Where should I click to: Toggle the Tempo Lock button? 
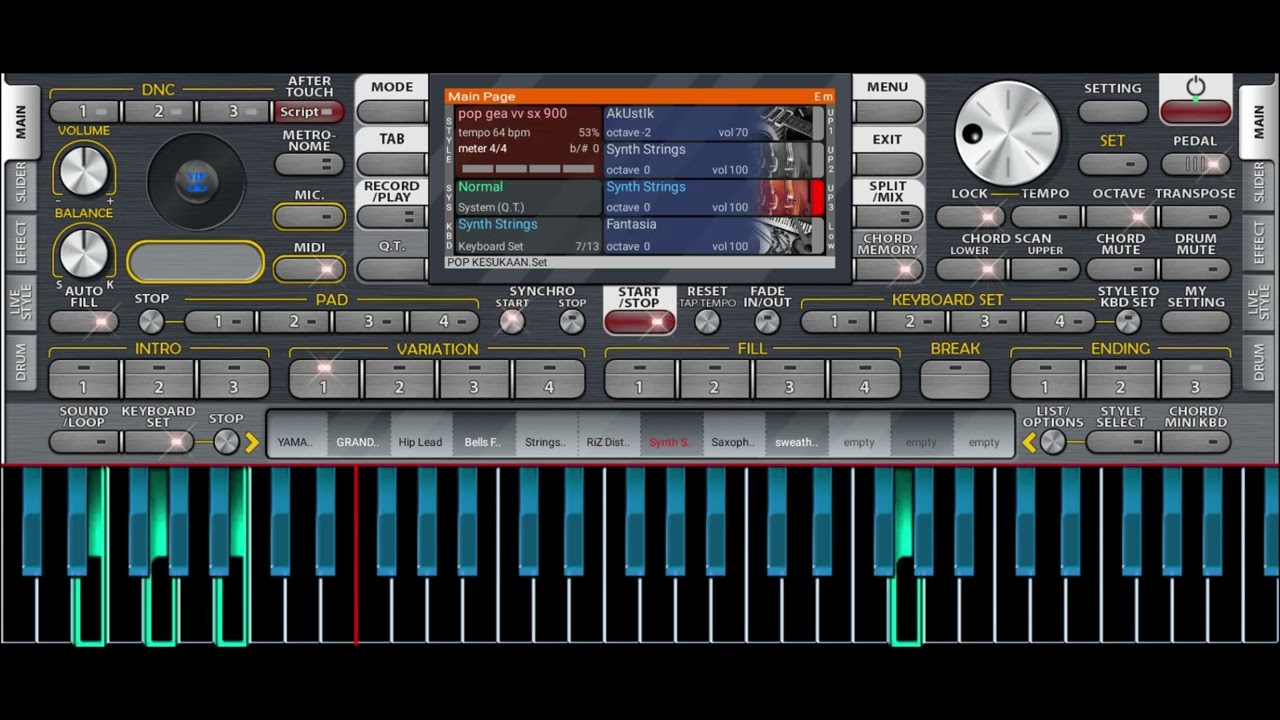click(x=970, y=217)
